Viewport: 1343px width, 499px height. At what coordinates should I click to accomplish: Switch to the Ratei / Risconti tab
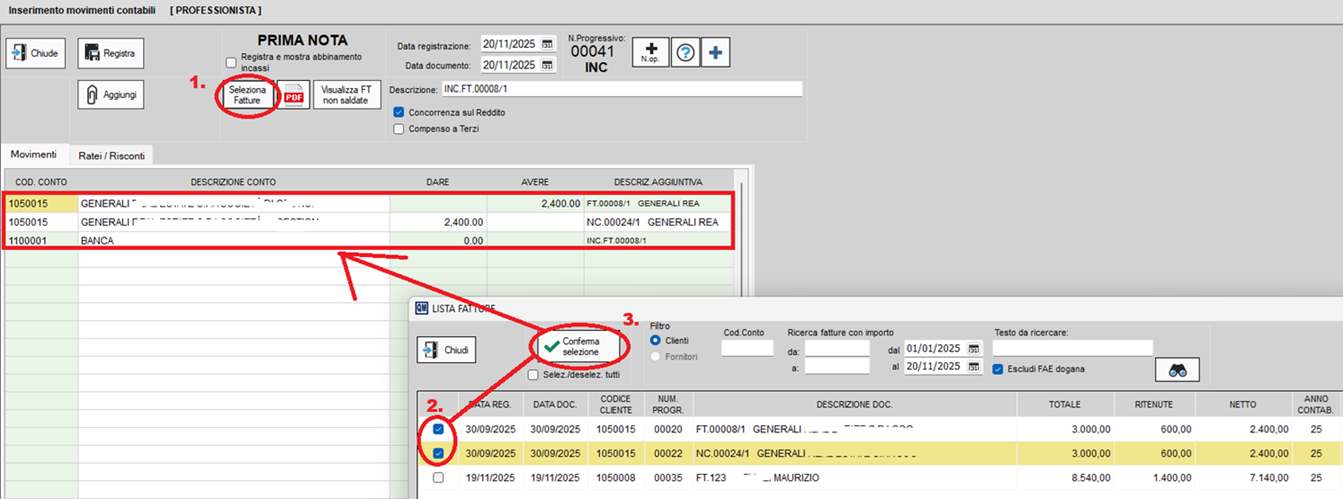[x=111, y=155]
